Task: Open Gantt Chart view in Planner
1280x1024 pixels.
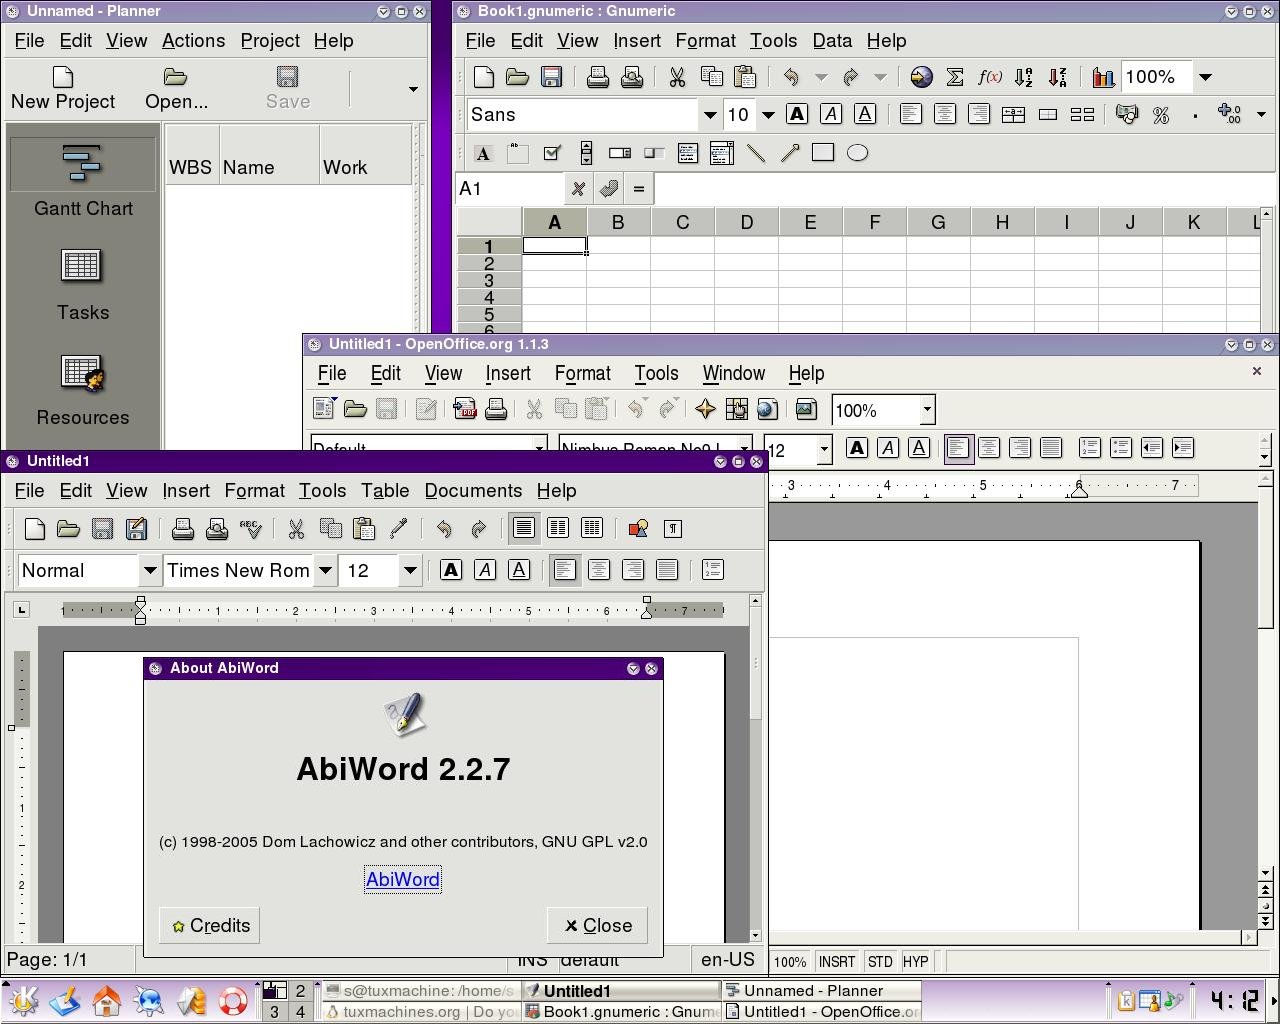Action: [x=82, y=179]
